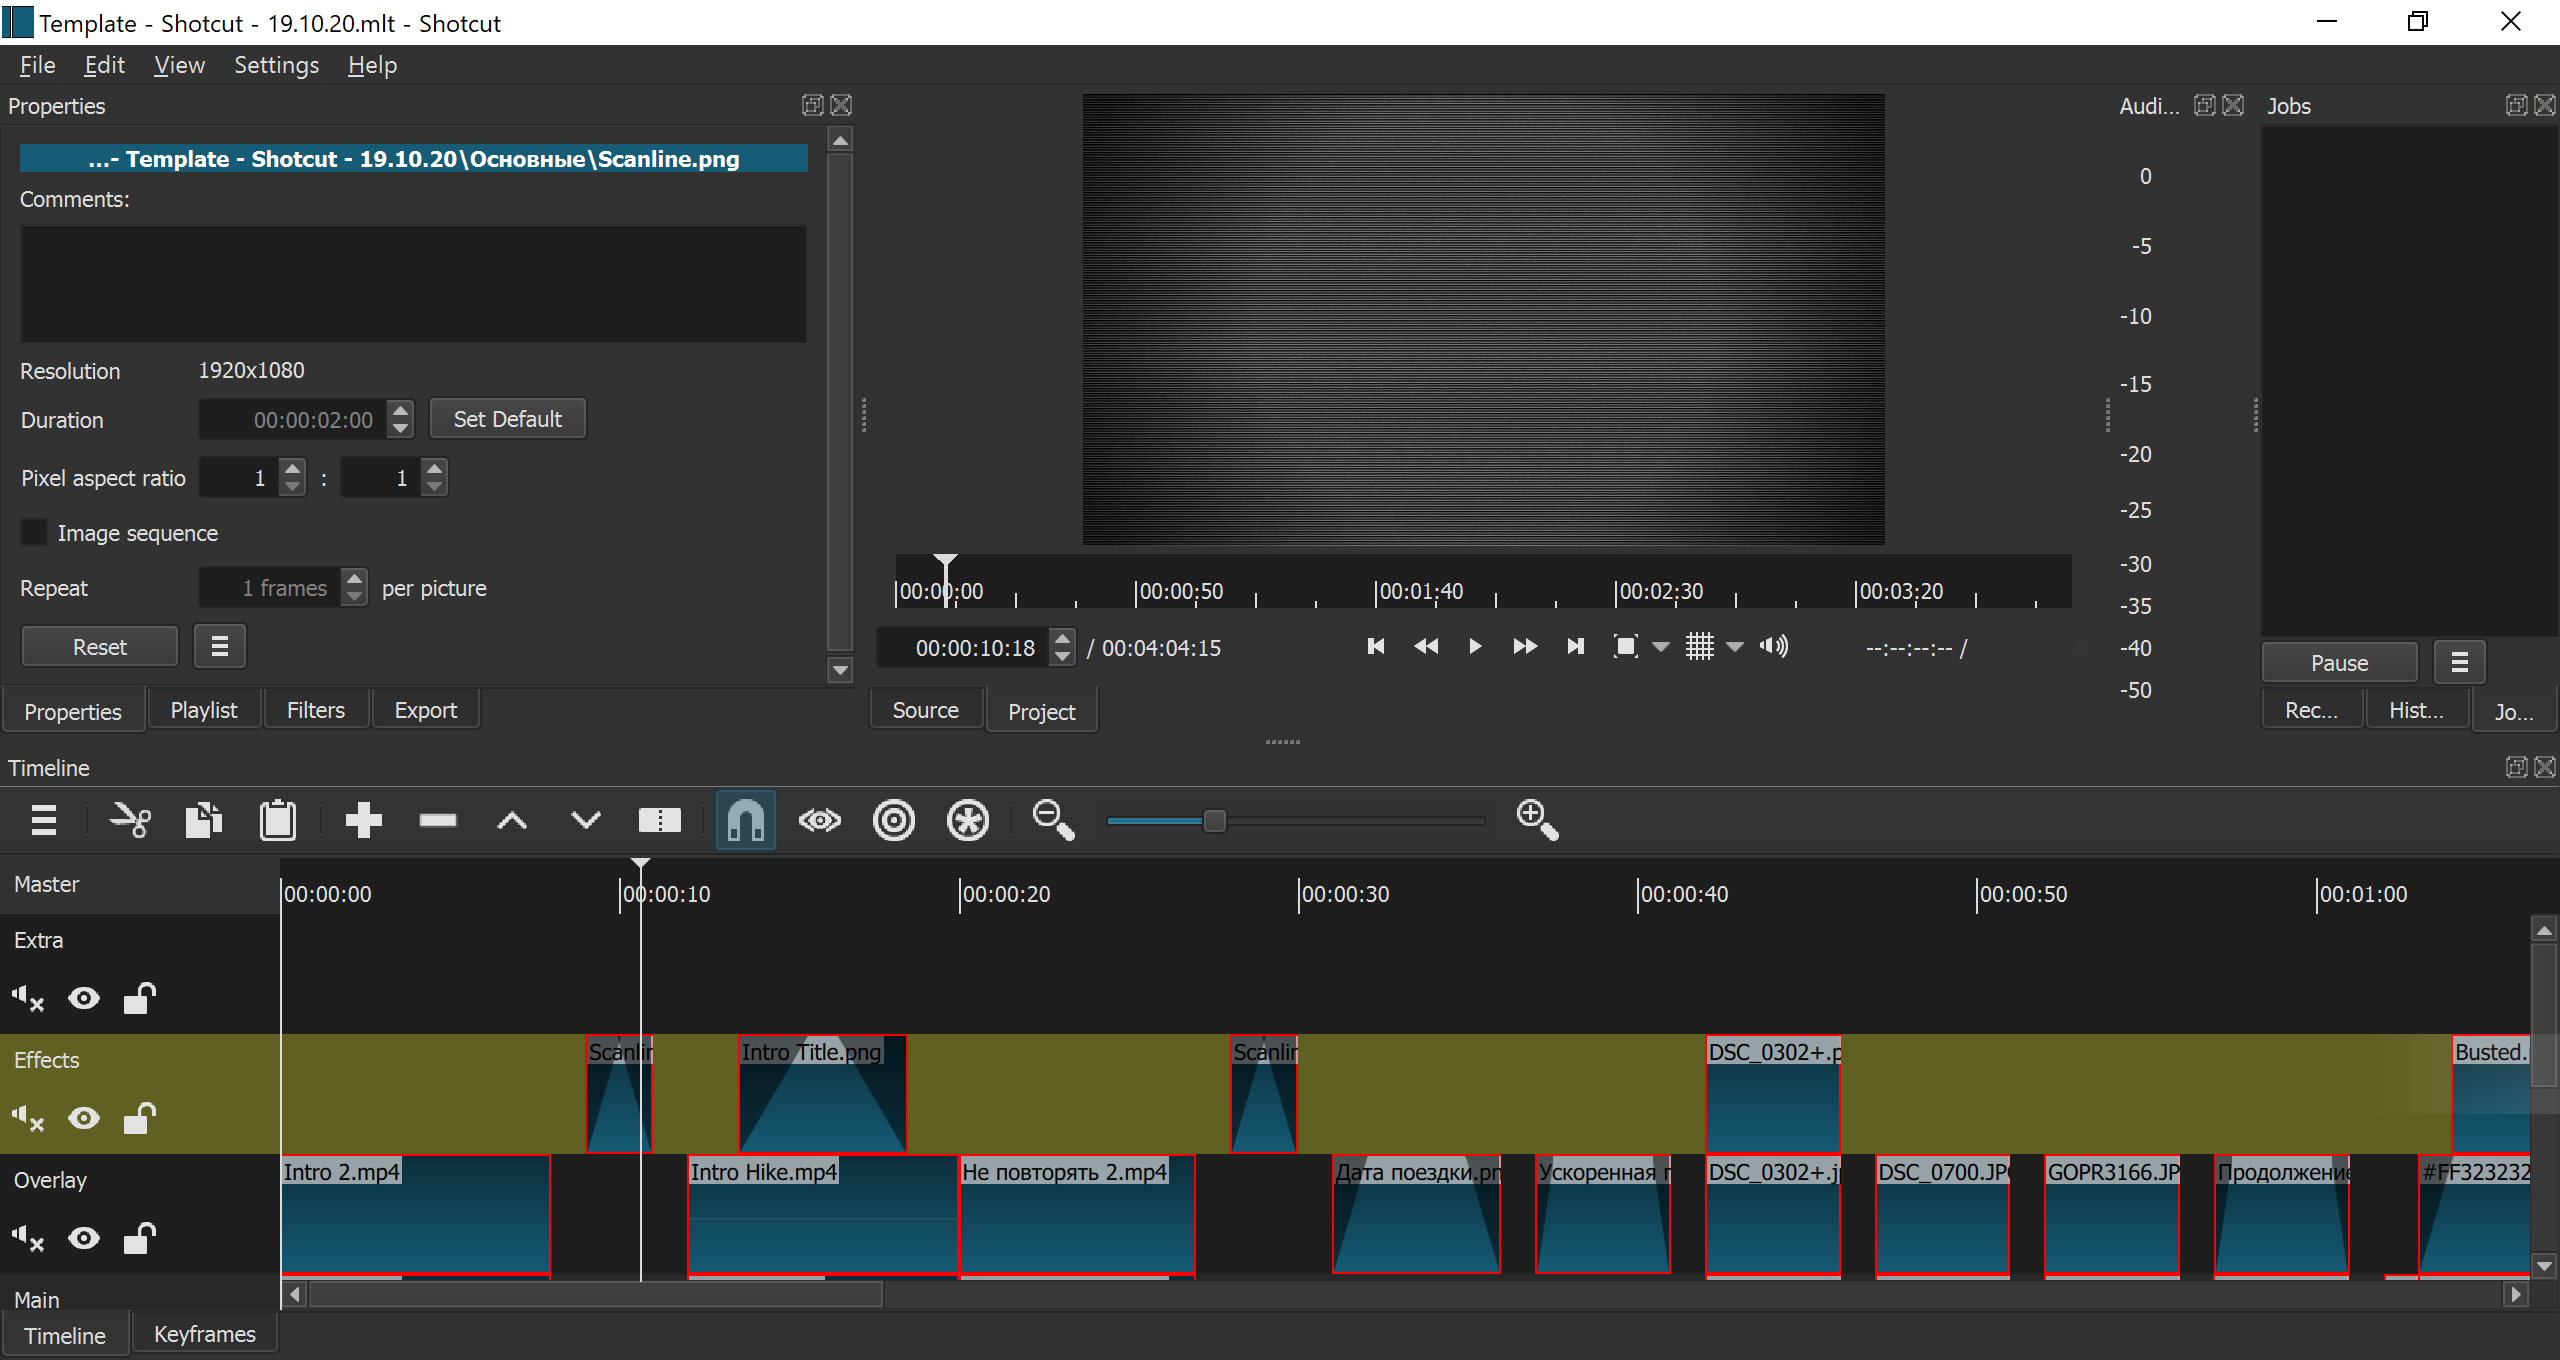Click the Ripple target icon
The height and width of the screenshot is (1360, 2560).
pos(893,821)
